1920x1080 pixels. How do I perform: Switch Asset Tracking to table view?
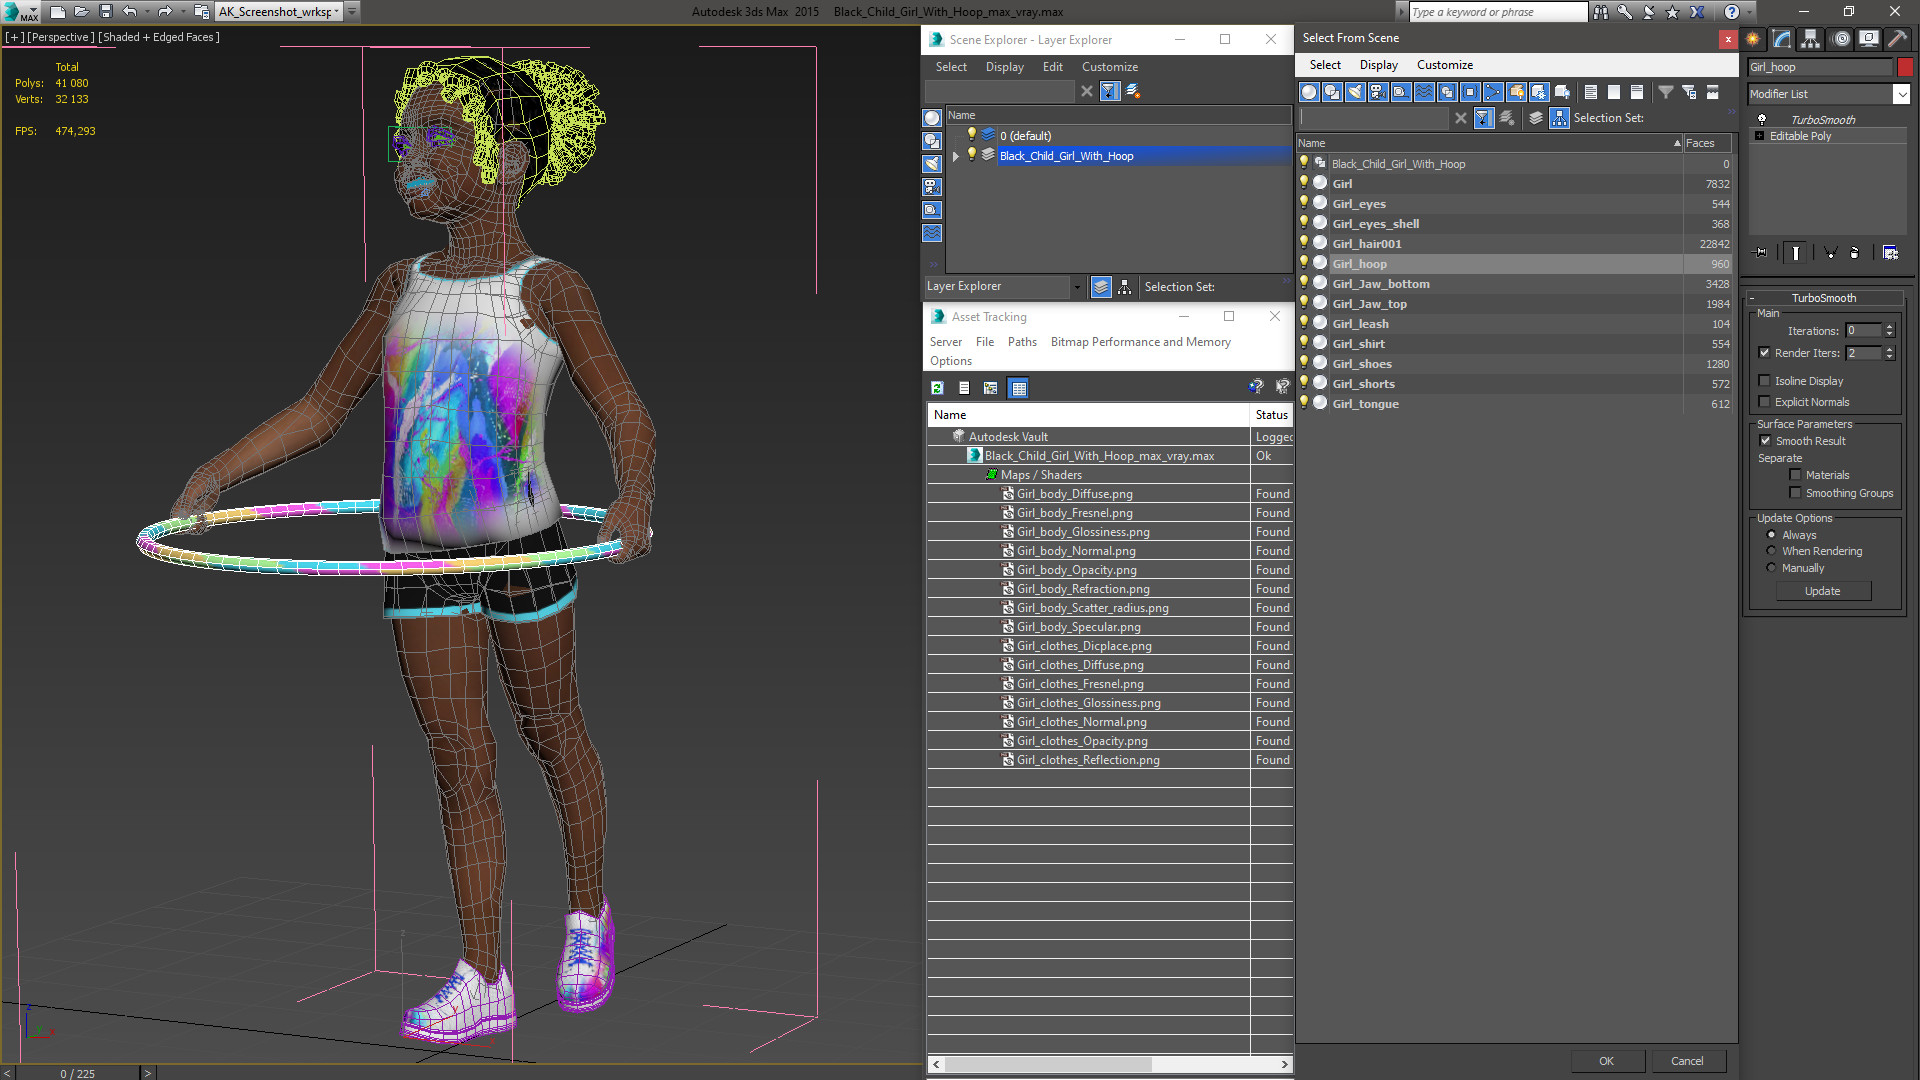pyautogui.click(x=1018, y=388)
